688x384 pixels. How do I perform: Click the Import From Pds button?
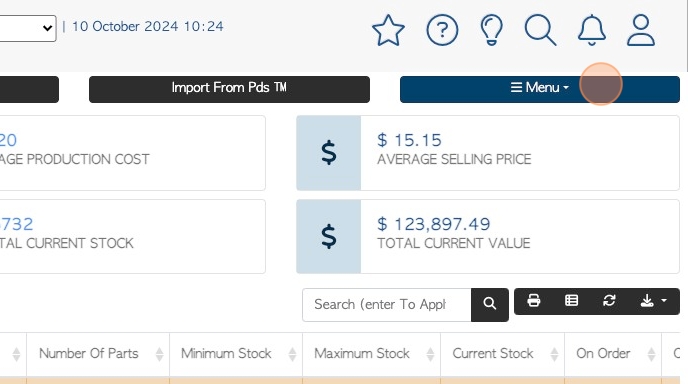[x=229, y=90]
